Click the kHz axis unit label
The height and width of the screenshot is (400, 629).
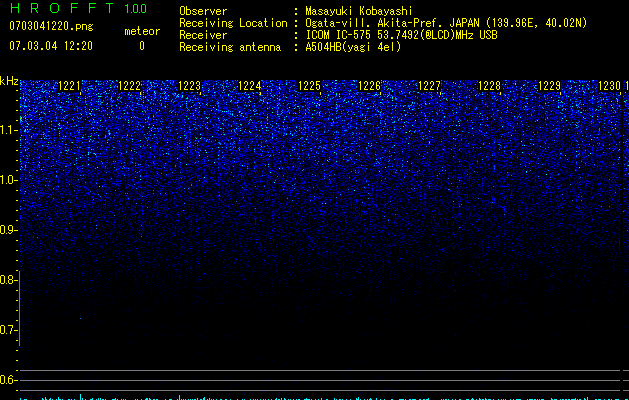tap(9, 81)
